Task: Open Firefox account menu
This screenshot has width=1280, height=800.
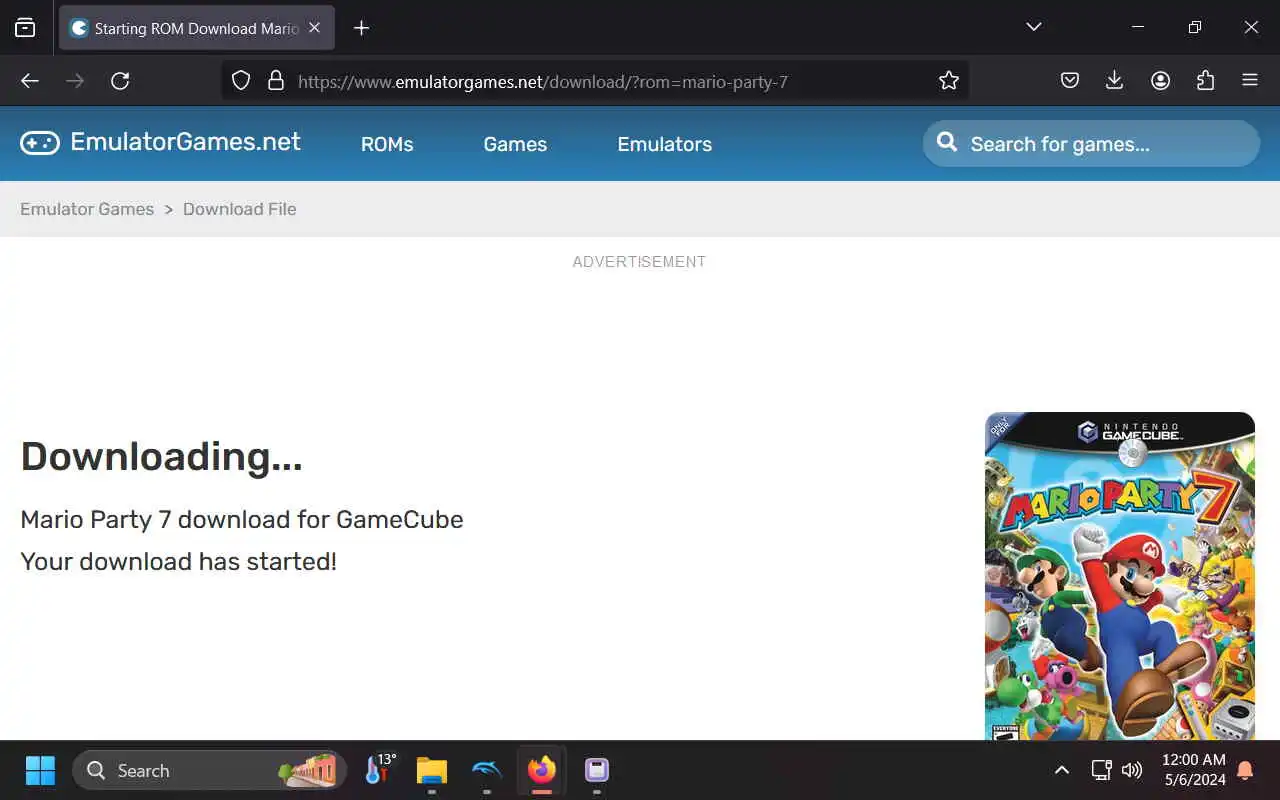Action: point(1160,81)
